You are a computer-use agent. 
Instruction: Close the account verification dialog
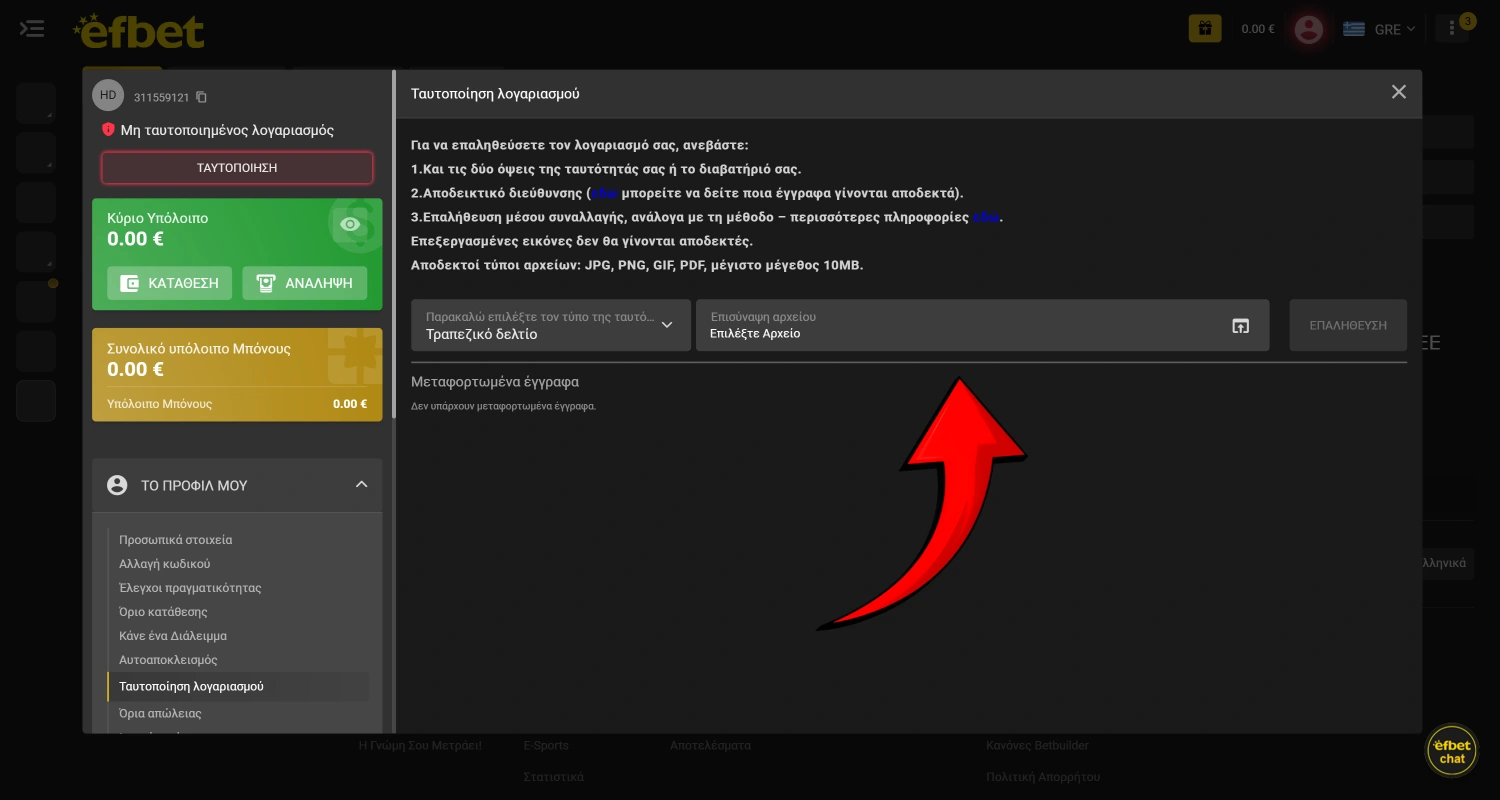(1398, 92)
